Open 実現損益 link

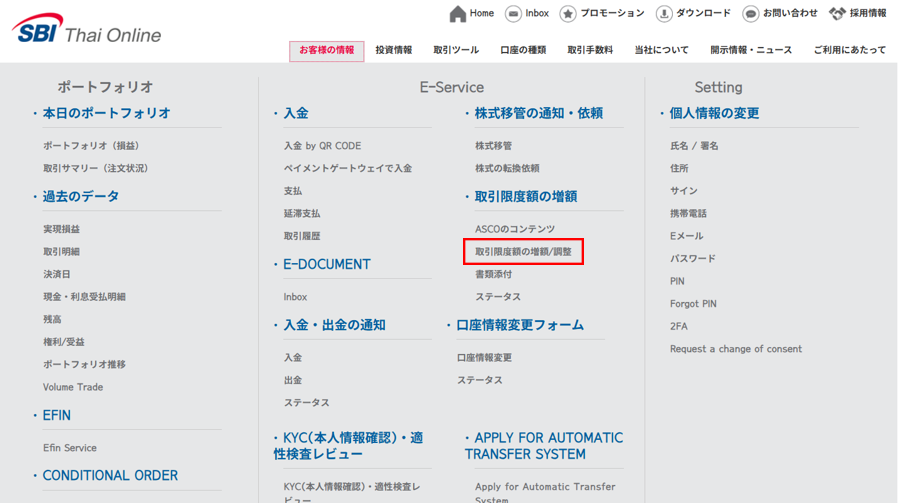point(61,229)
